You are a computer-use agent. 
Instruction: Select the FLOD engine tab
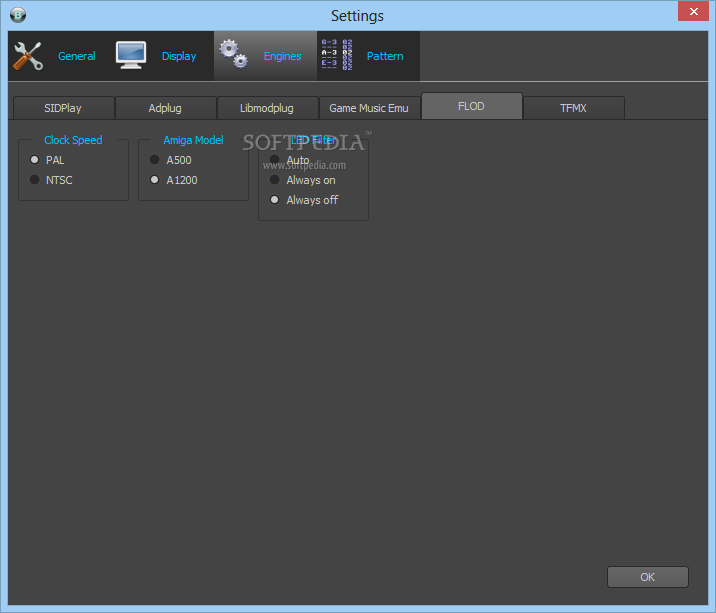(472, 106)
